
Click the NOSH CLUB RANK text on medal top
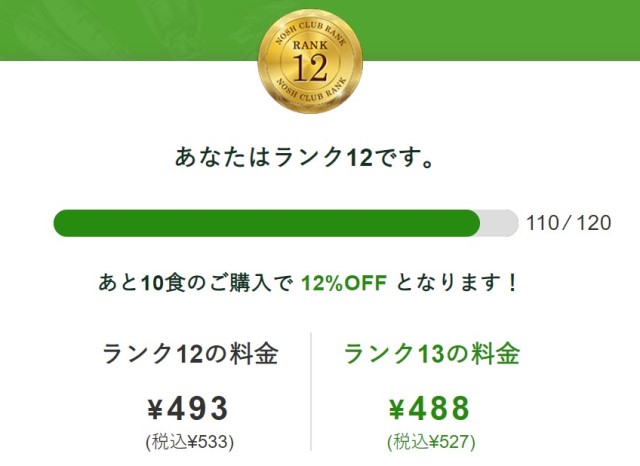pos(311,33)
